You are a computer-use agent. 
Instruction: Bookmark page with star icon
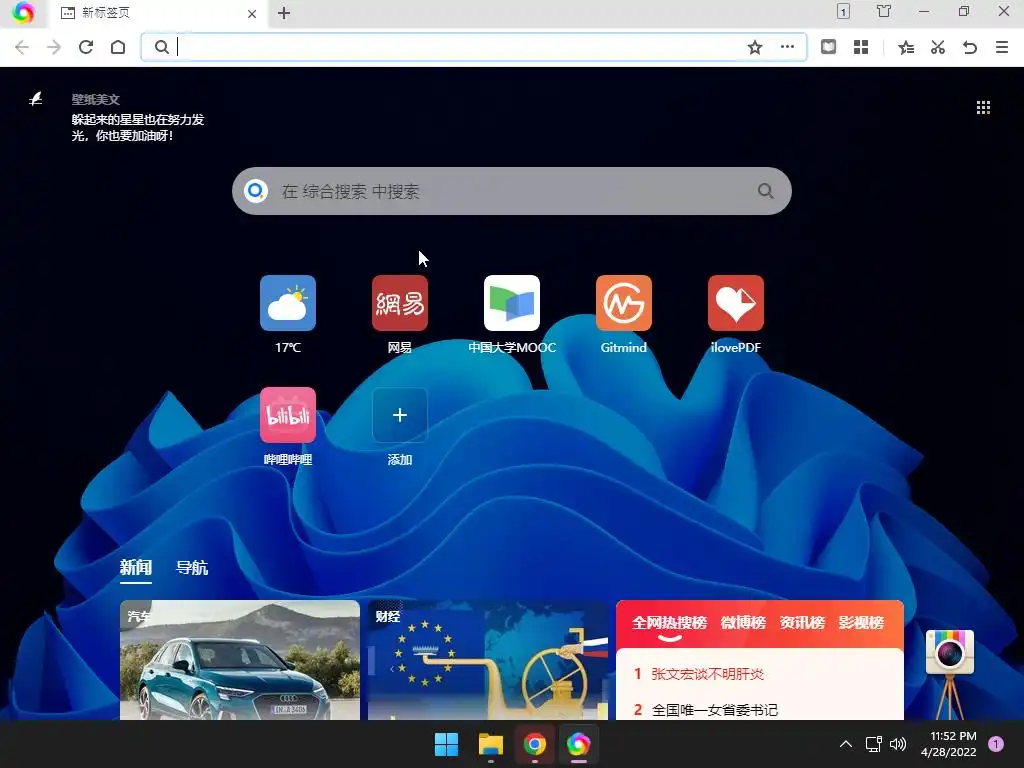[x=755, y=47]
